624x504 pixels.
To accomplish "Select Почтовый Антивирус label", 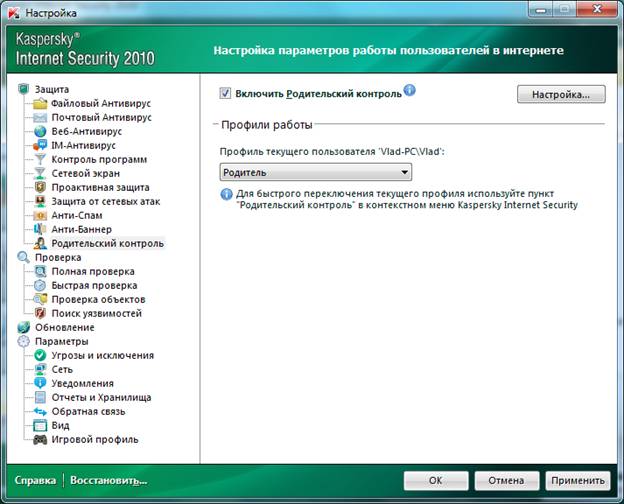I will [101, 117].
